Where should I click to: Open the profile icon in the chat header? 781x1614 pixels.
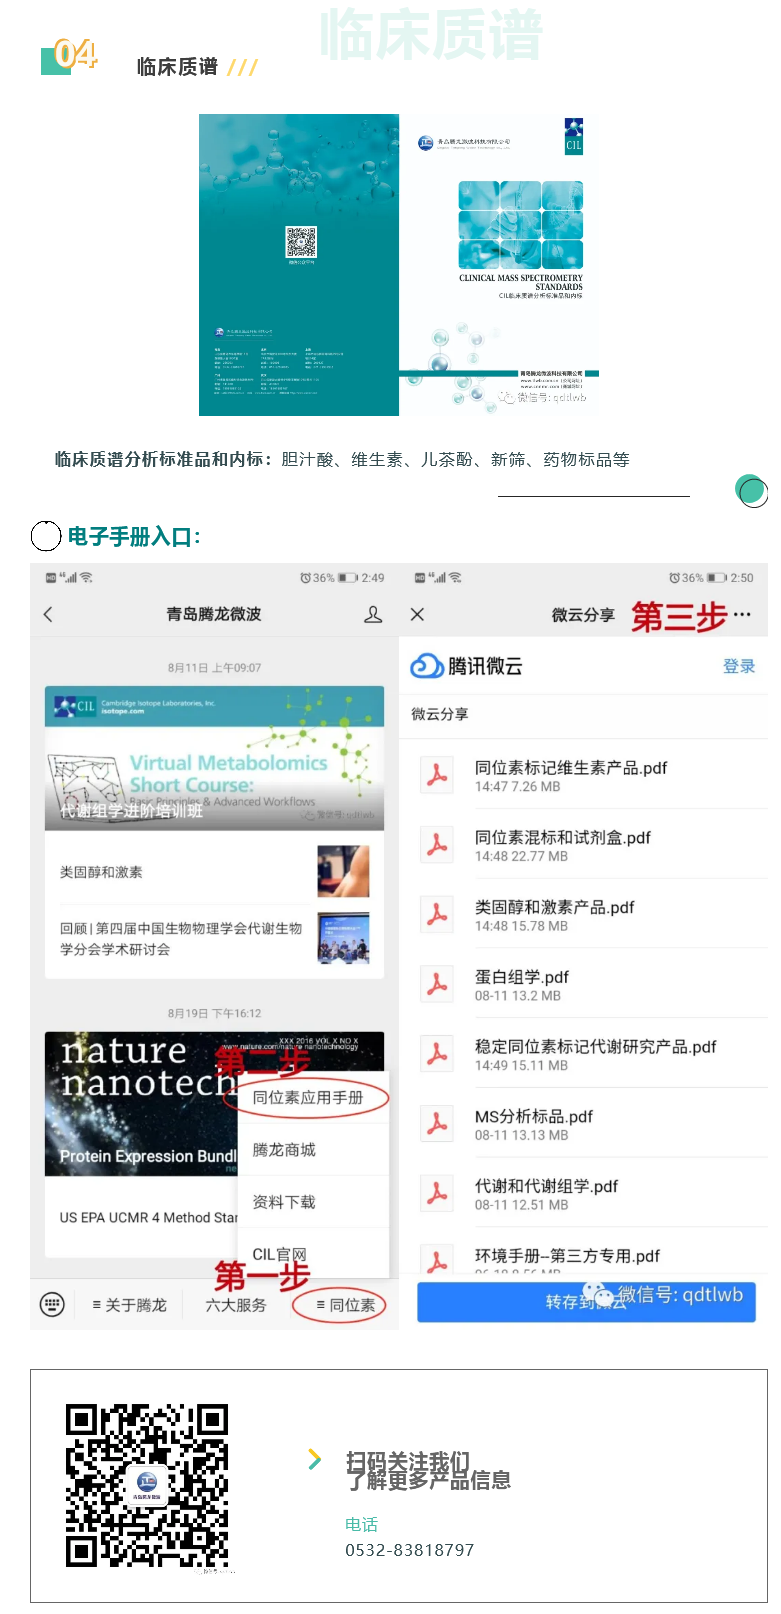[x=373, y=615]
